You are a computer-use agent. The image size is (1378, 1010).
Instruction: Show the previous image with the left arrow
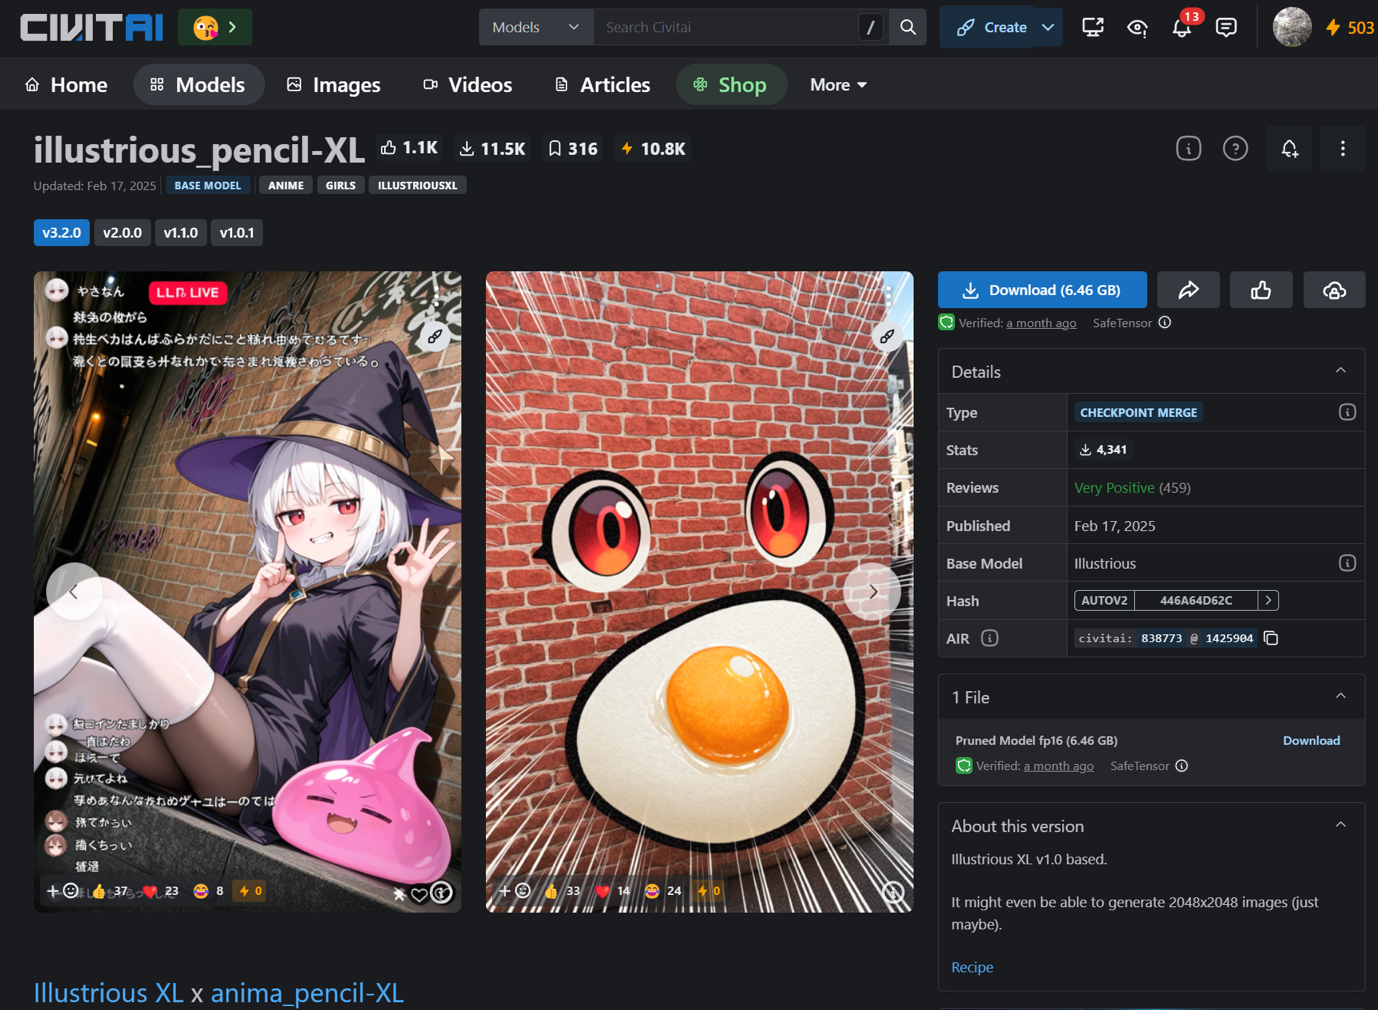73,592
